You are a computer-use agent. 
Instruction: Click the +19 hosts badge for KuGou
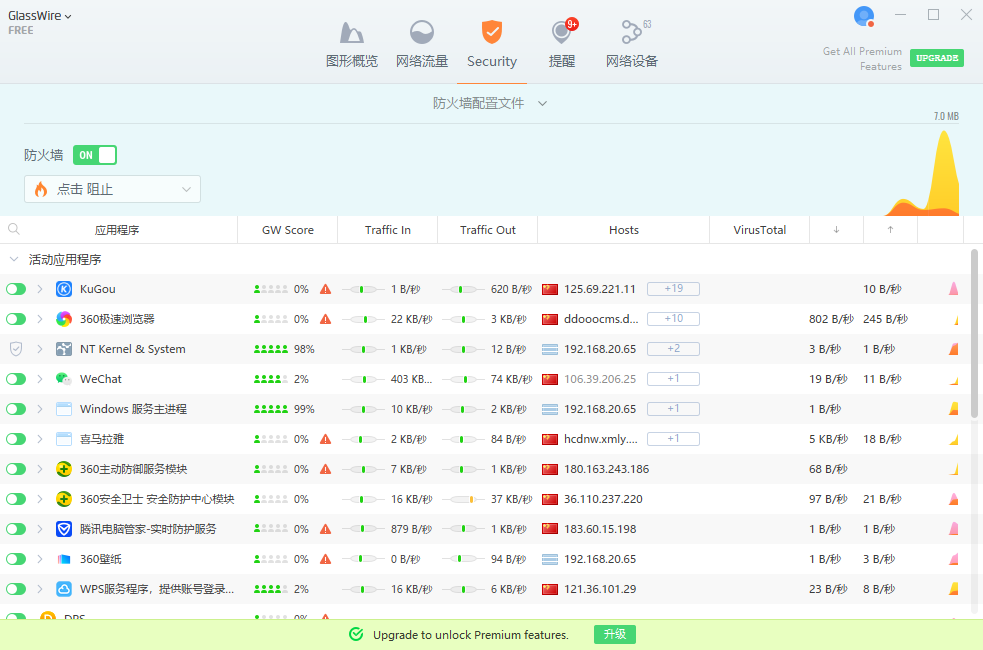coord(673,289)
